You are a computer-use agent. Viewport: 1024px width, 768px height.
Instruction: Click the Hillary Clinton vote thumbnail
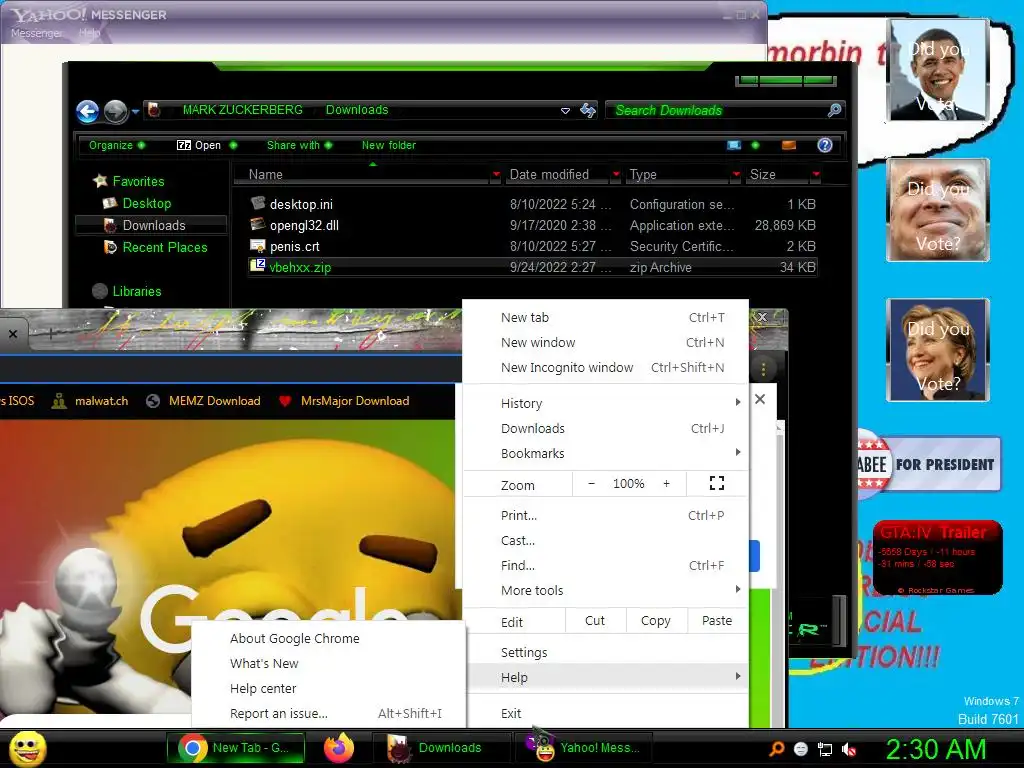tap(938, 350)
